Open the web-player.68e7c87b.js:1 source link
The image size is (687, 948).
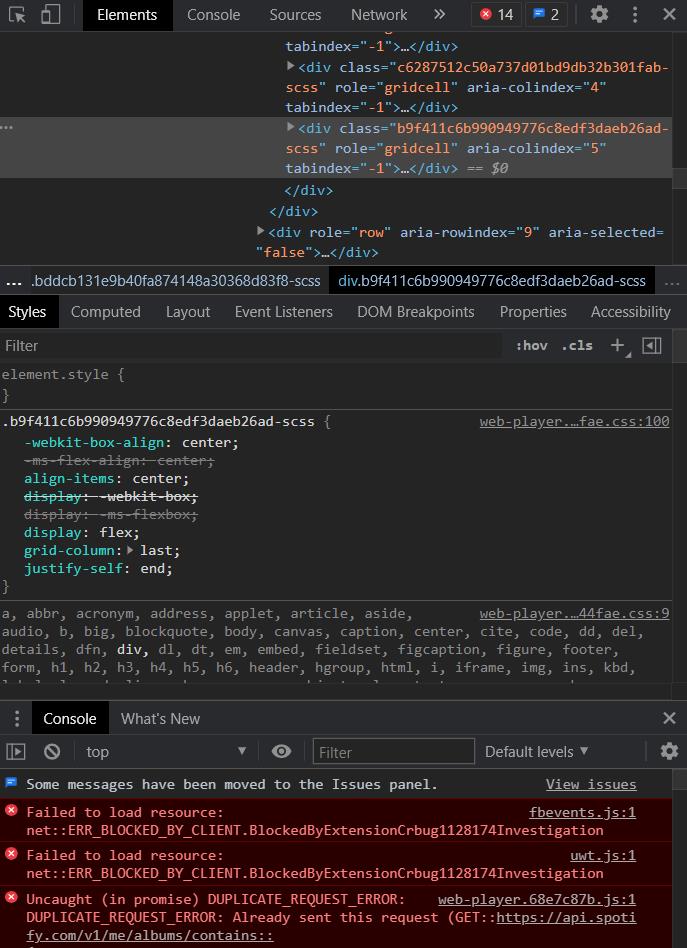pyautogui.click(x=537, y=900)
